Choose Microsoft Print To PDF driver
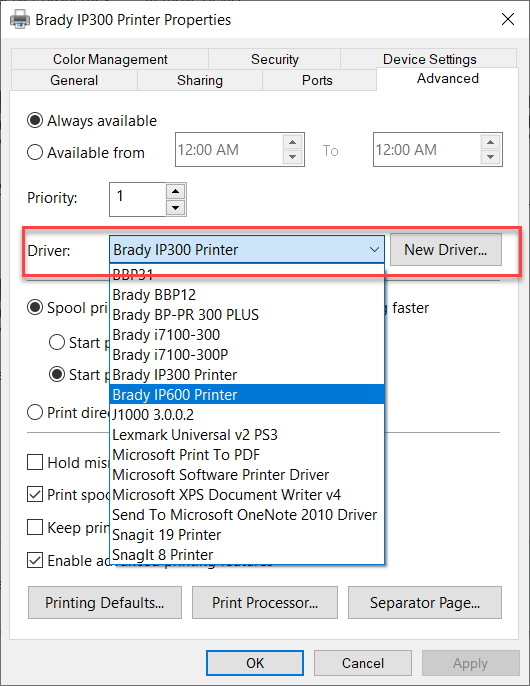Screen dimensions: 530x686 247,455
